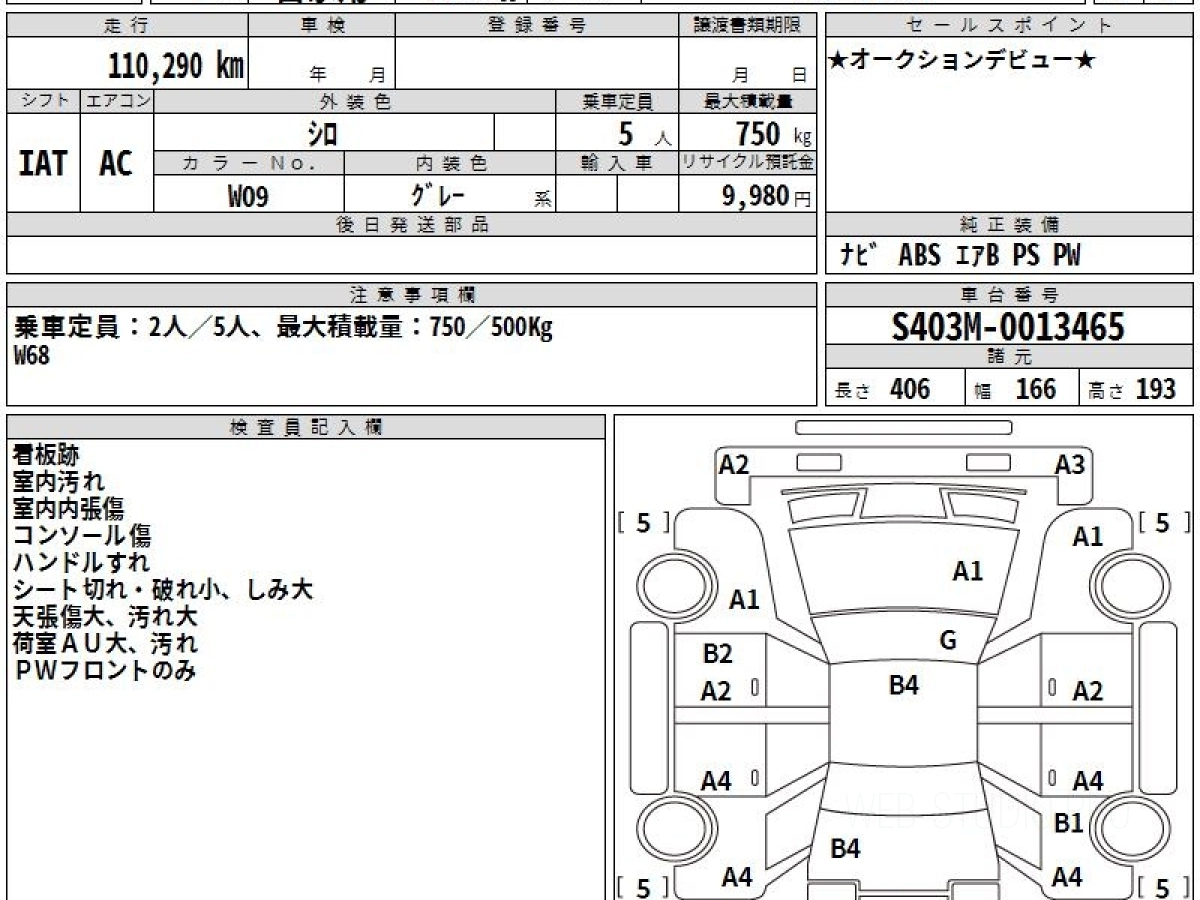Select the recycle deposit 9,980 yen value

tap(767, 196)
